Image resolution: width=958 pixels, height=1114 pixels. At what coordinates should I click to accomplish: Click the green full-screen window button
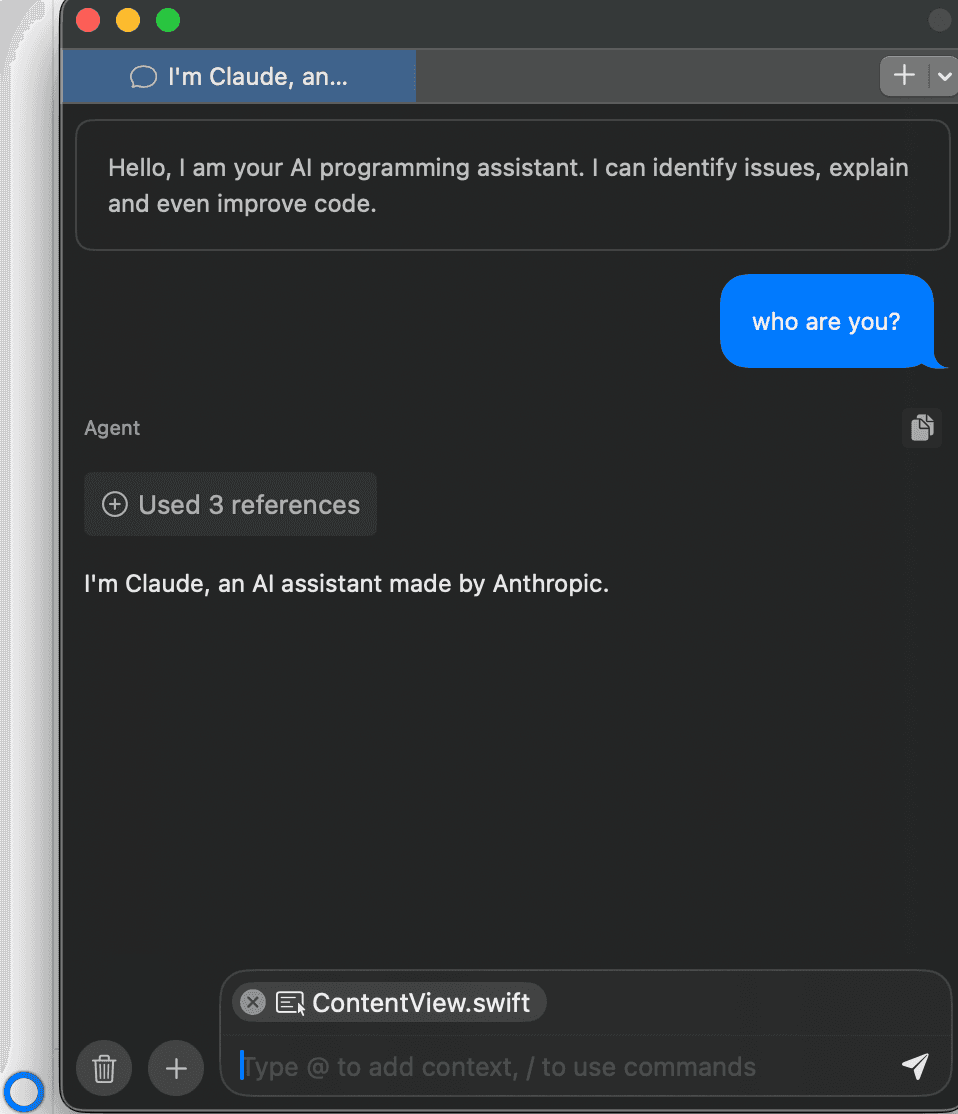(x=167, y=20)
